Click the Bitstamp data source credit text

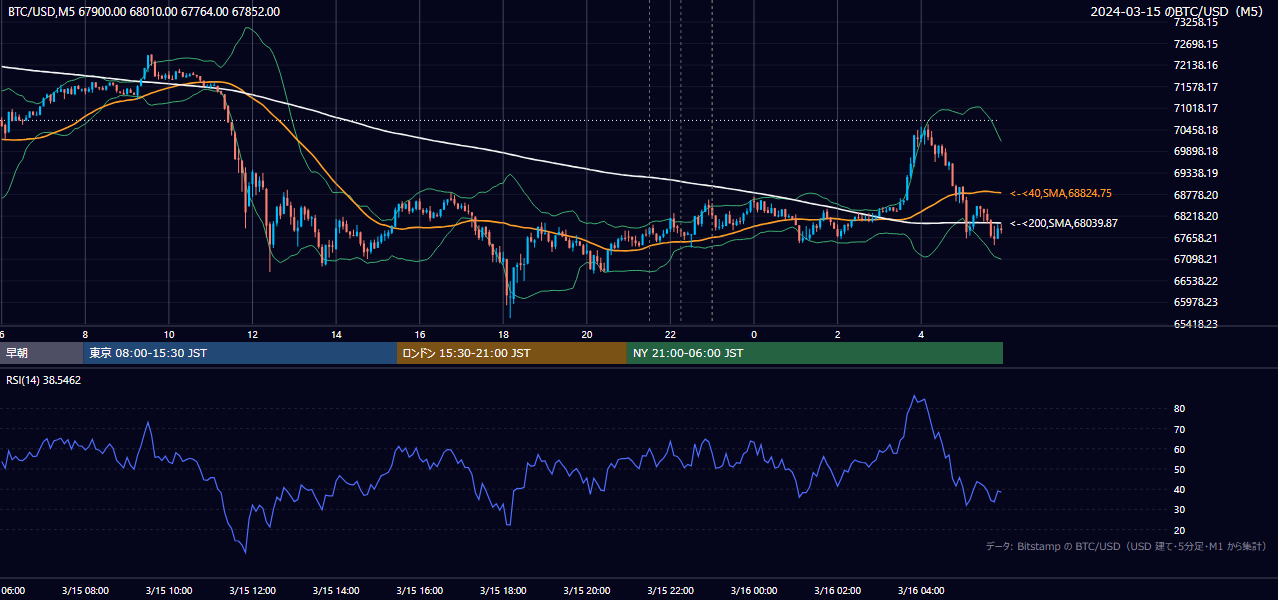click(1126, 546)
